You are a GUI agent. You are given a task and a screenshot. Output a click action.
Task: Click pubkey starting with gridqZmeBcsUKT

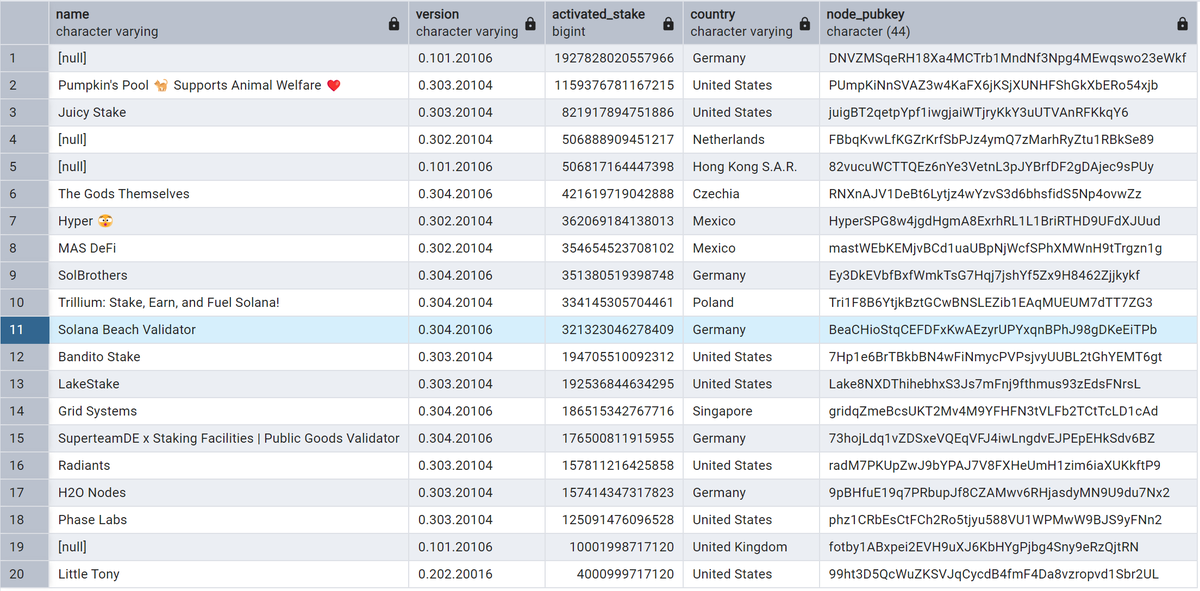[x=1008, y=411]
